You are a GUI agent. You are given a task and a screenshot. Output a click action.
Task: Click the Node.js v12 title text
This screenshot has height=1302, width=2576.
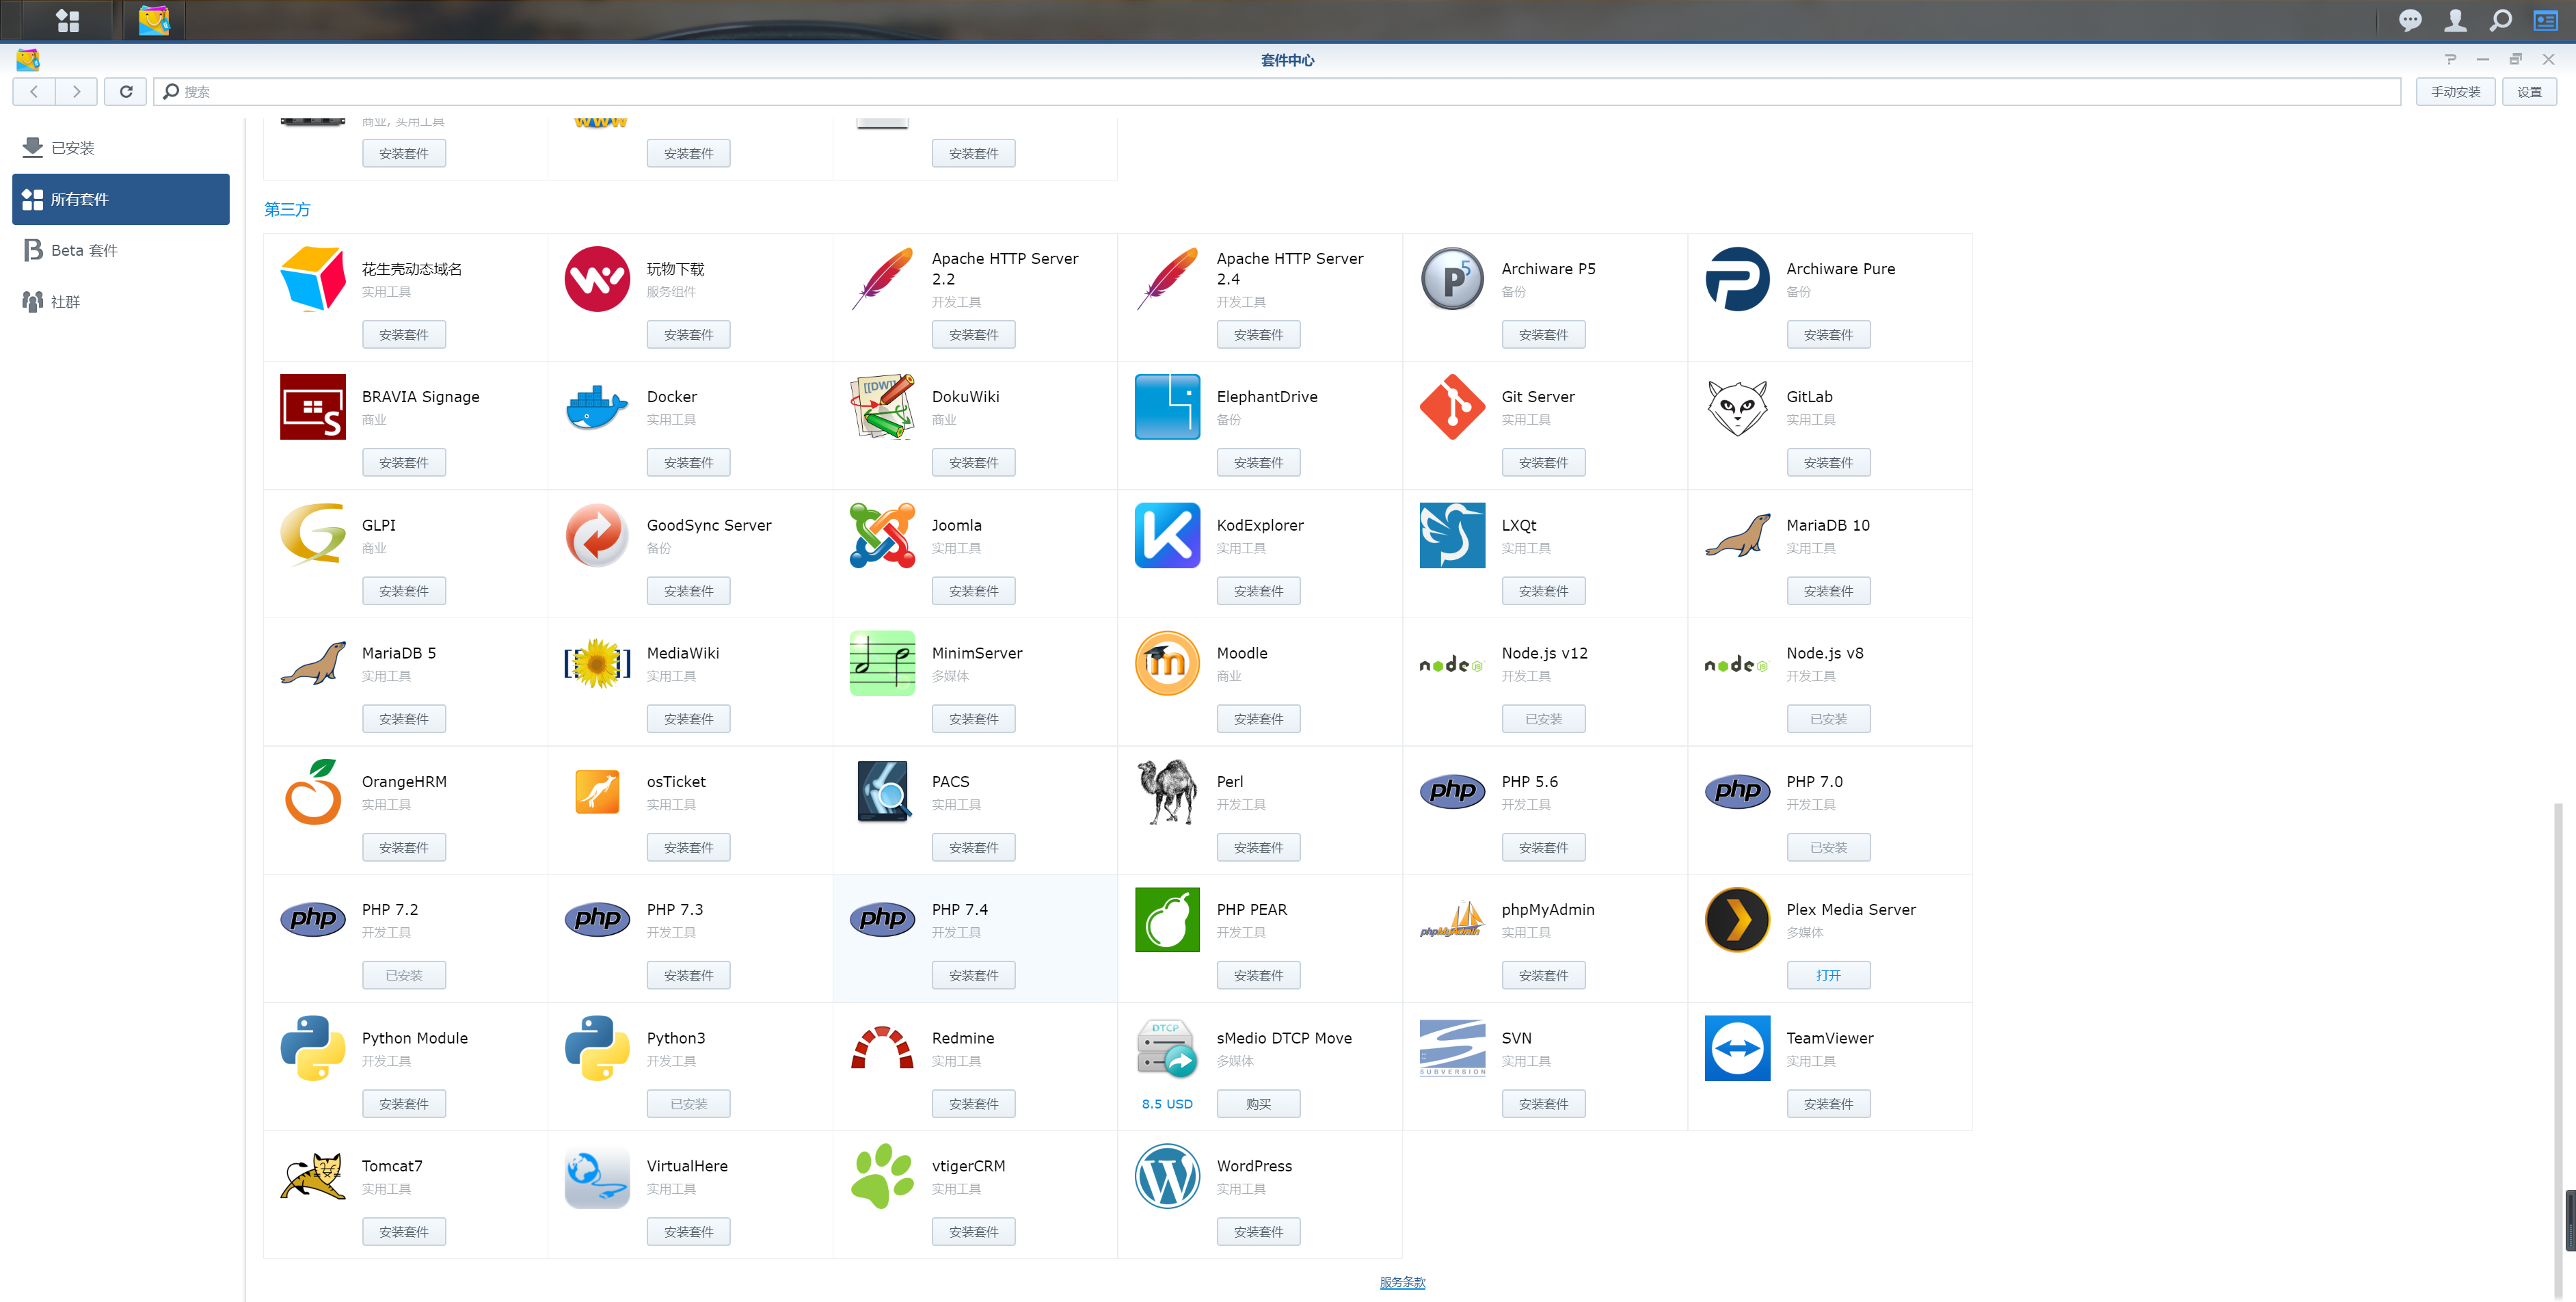[x=1544, y=653]
